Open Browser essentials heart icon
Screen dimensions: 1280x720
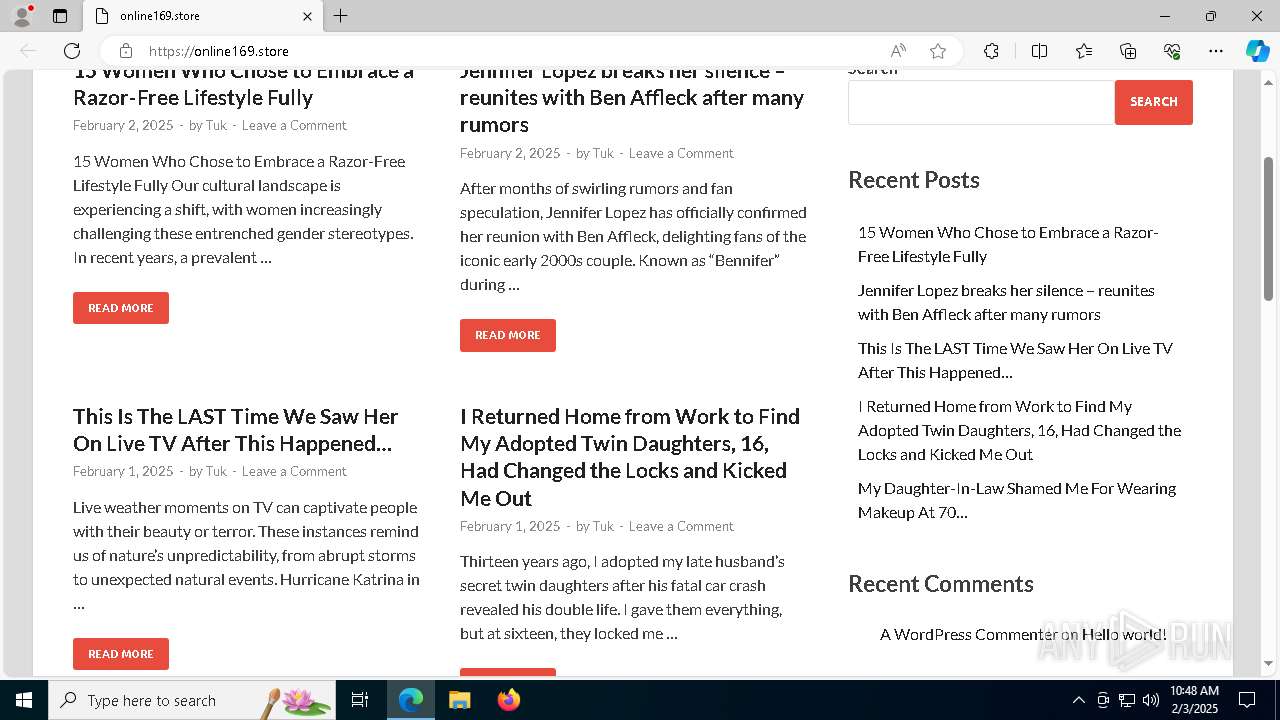click(x=1172, y=51)
